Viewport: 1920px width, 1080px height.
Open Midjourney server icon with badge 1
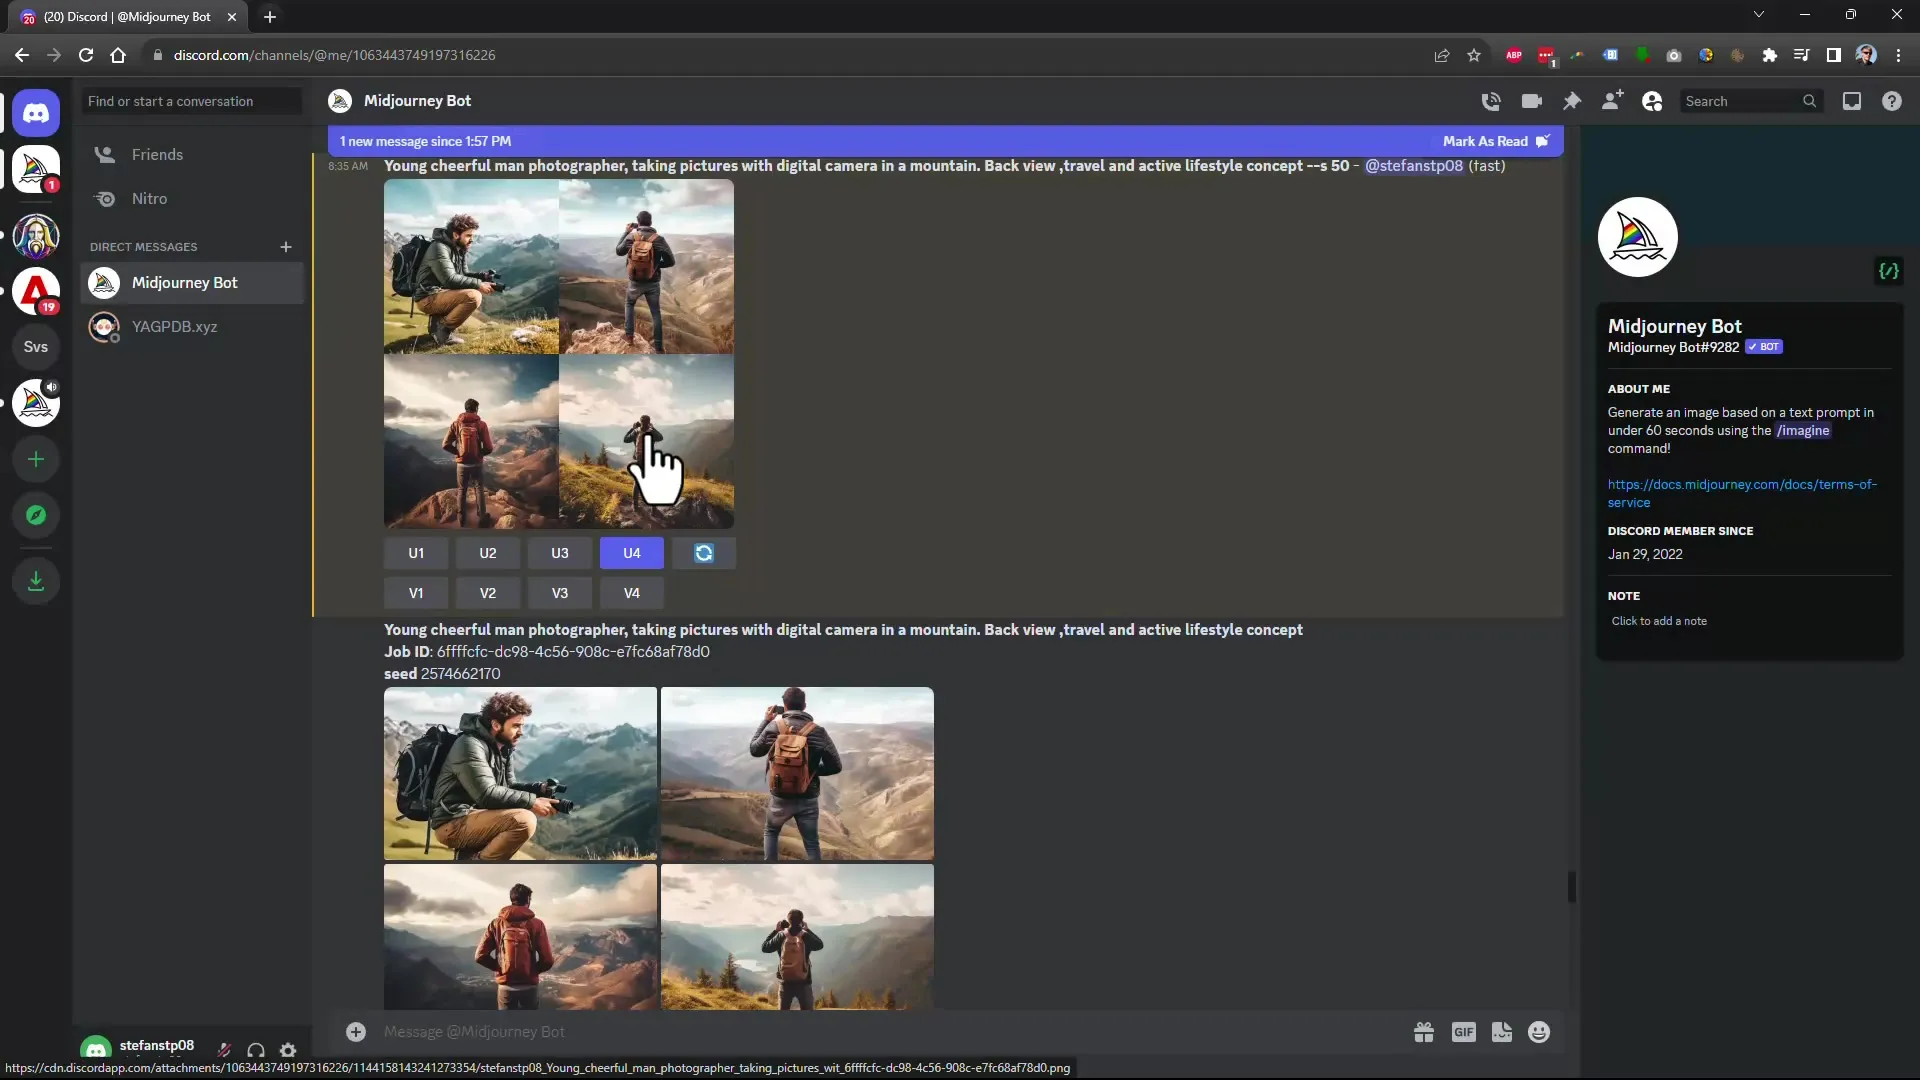(36, 170)
